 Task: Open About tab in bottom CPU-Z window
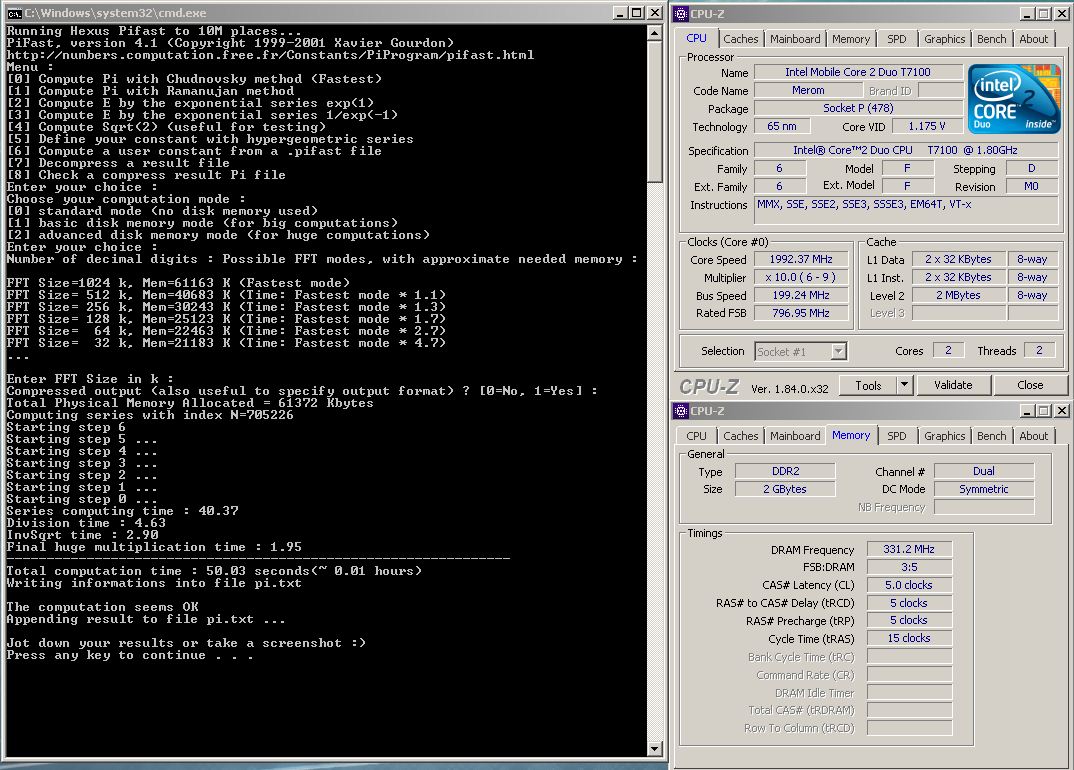click(x=1033, y=436)
